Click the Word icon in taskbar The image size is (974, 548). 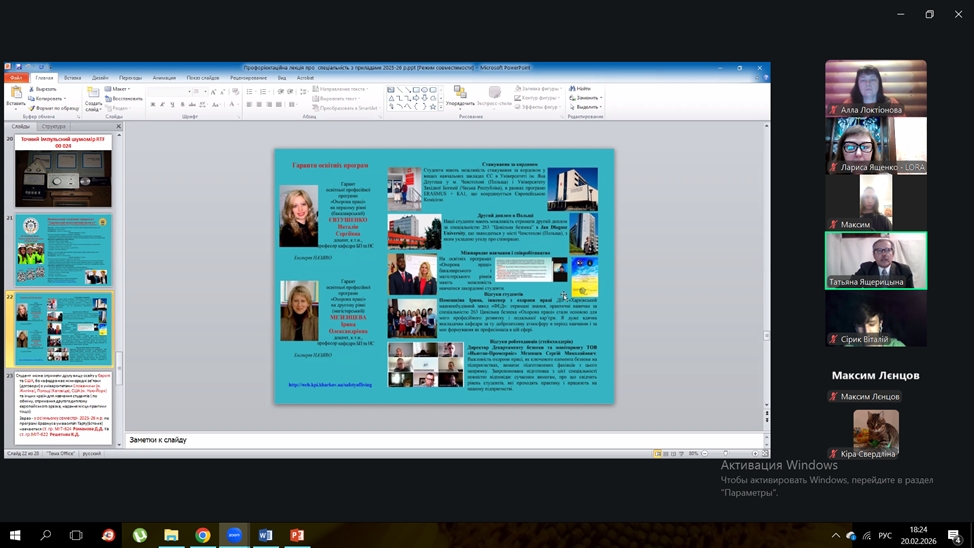click(x=265, y=535)
